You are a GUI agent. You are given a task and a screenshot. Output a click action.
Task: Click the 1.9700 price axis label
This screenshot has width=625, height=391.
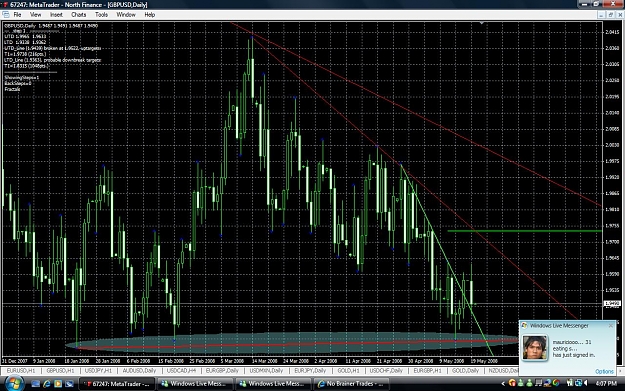coord(612,242)
